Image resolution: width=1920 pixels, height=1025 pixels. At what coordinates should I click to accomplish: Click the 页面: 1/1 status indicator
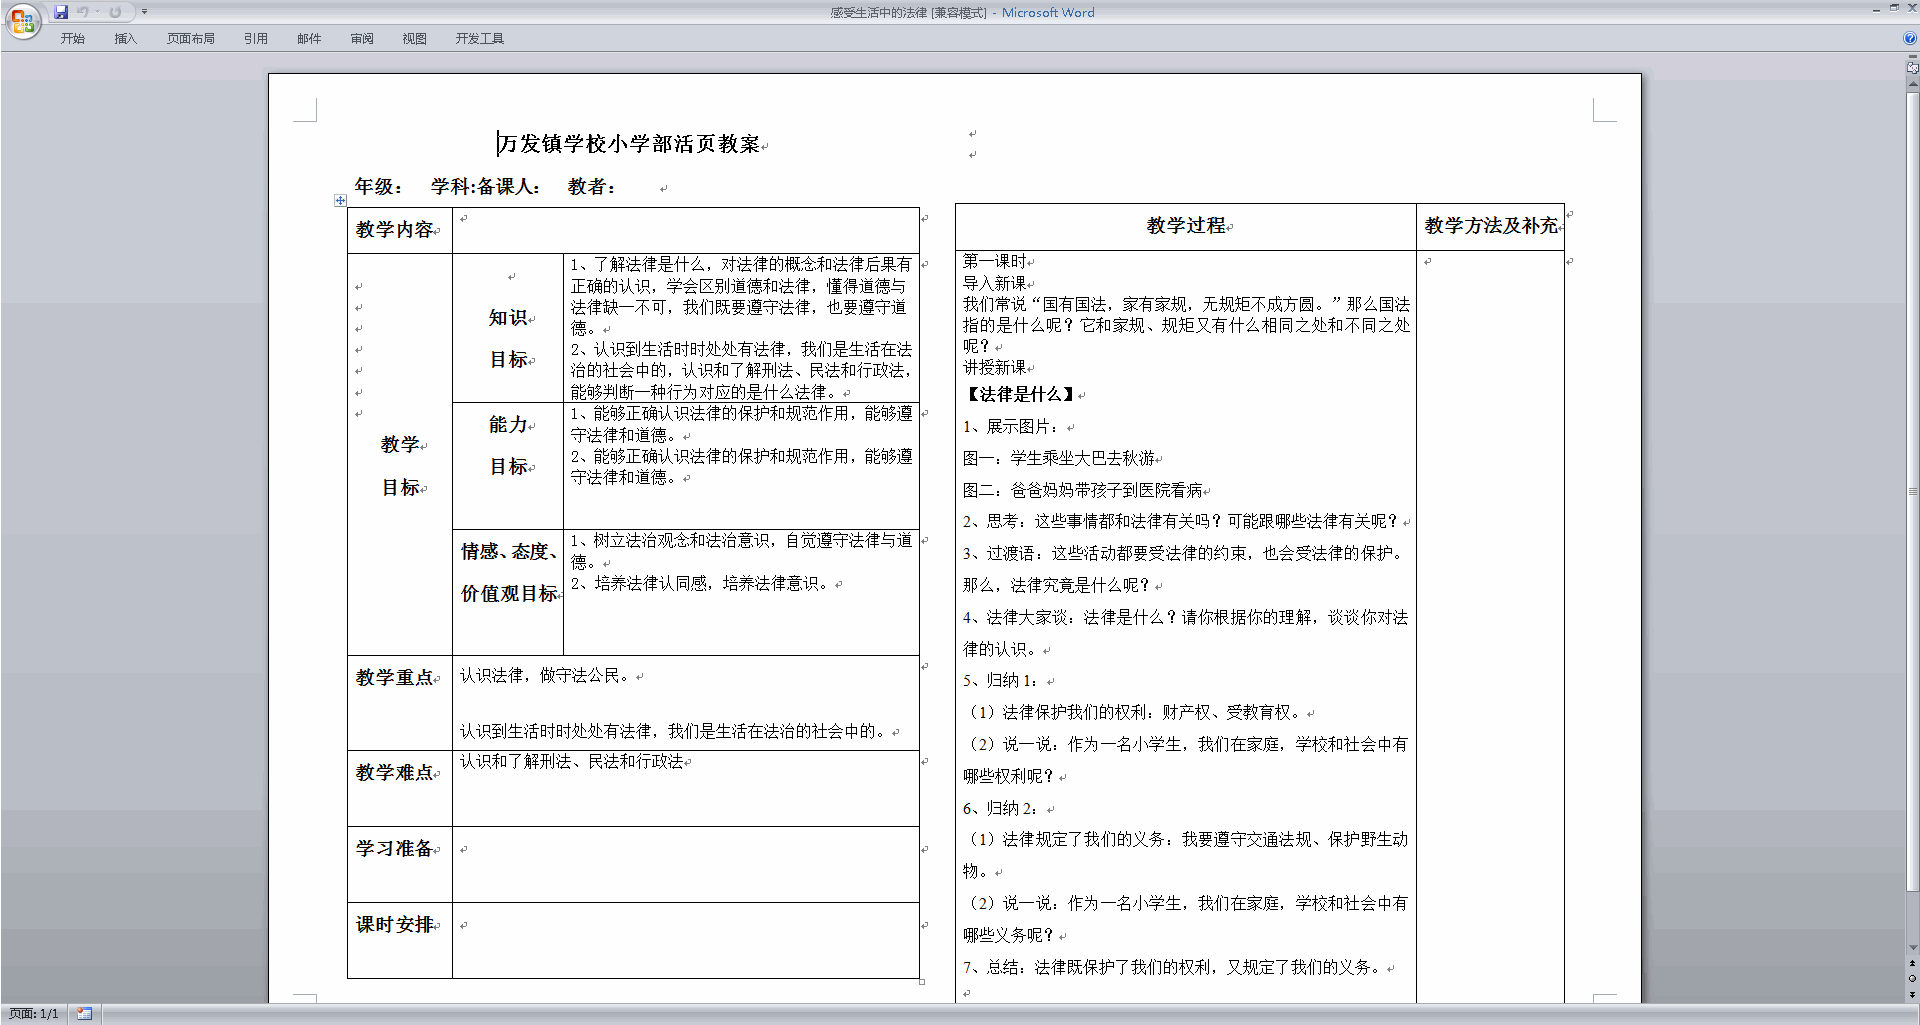coord(34,1014)
